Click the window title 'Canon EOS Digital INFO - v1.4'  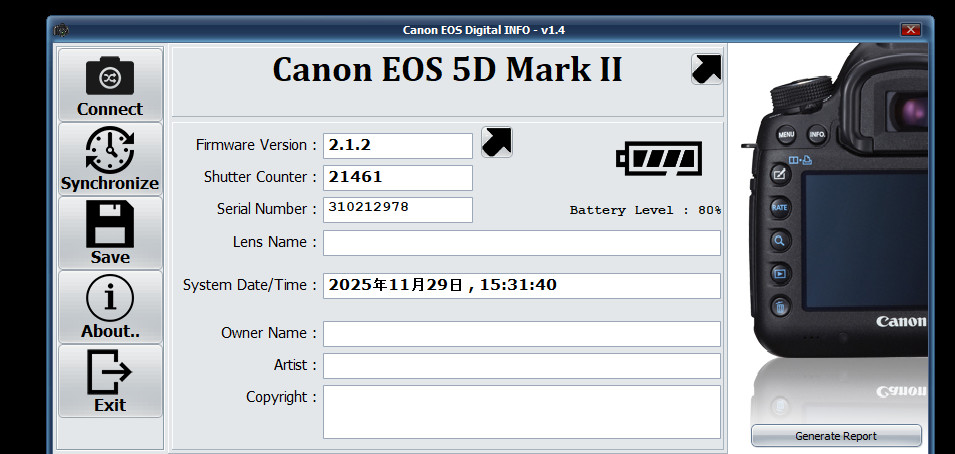(484, 30)
